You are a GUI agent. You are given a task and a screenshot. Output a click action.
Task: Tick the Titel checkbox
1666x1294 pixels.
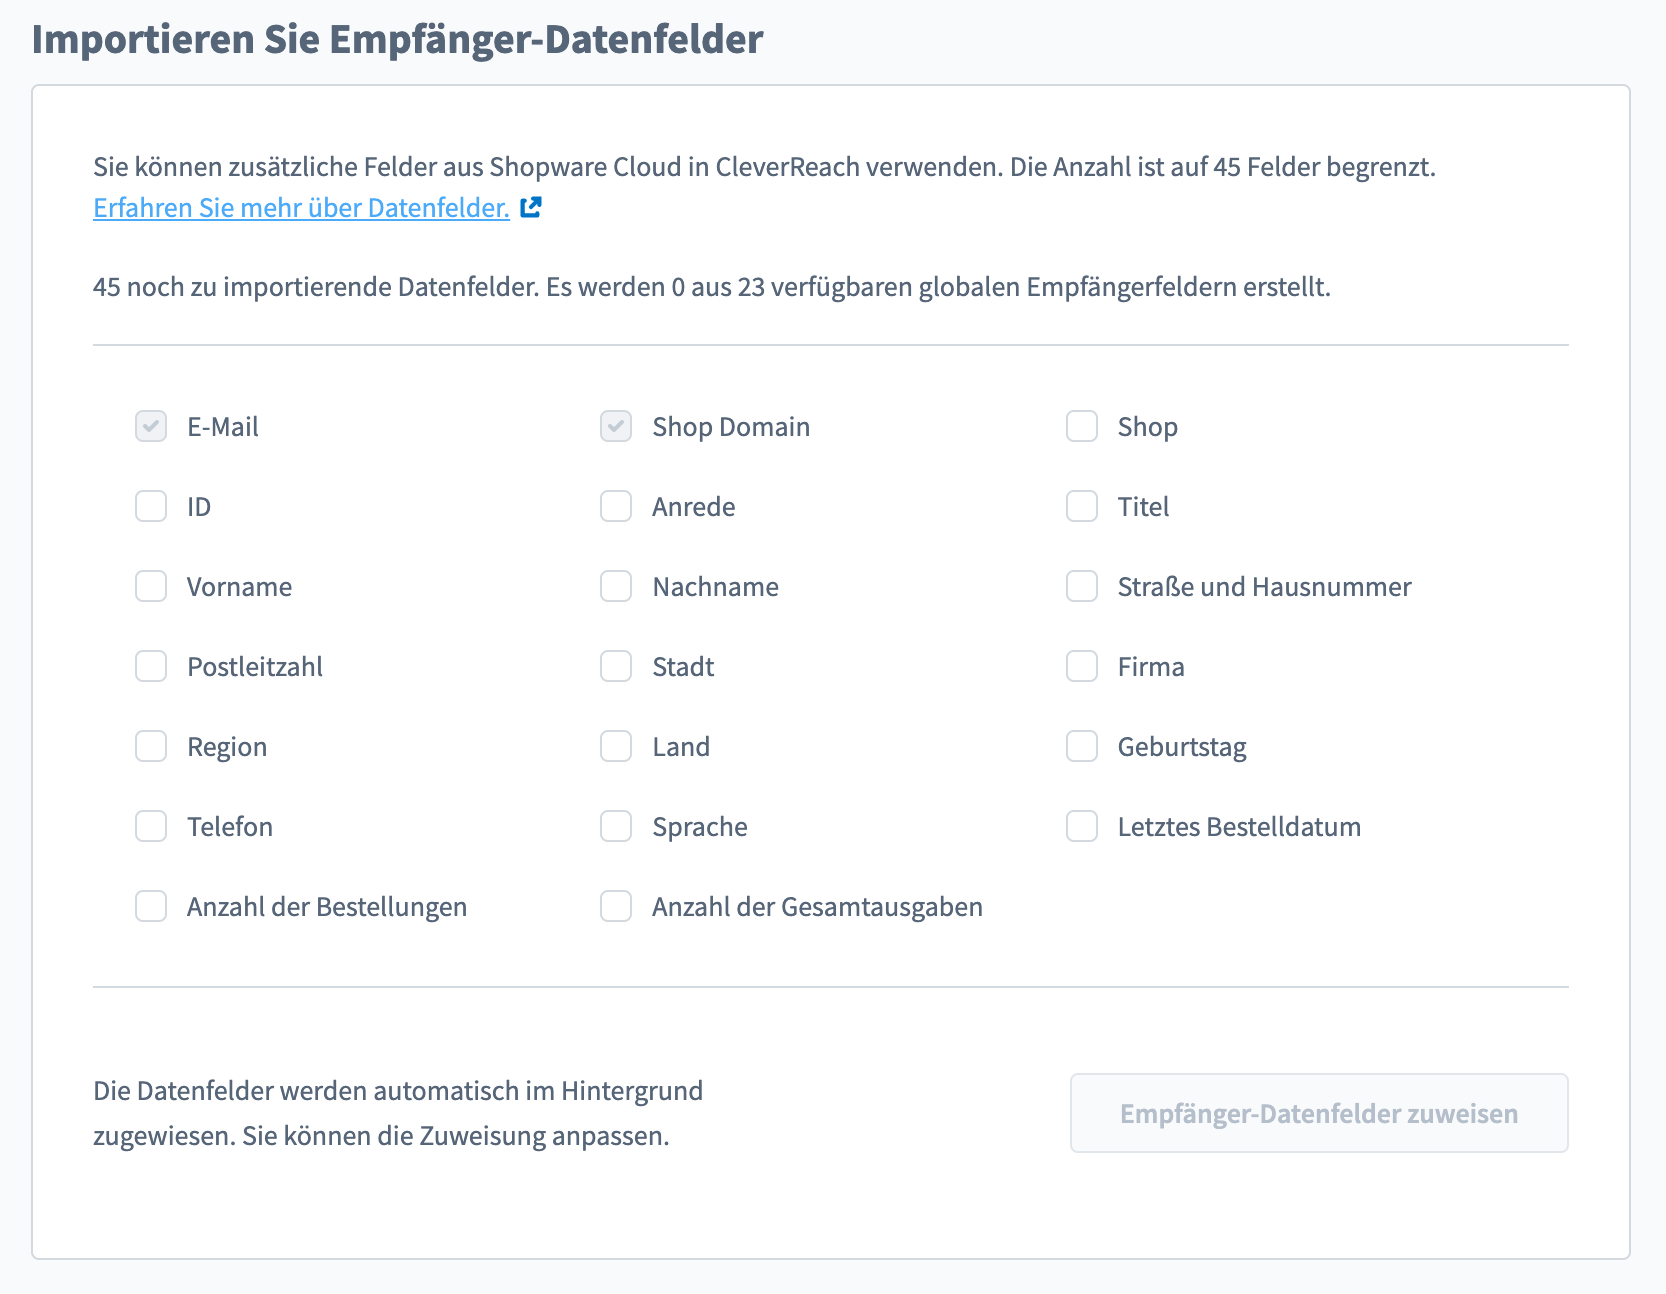pyautogui.click(x=1082, y=506)
